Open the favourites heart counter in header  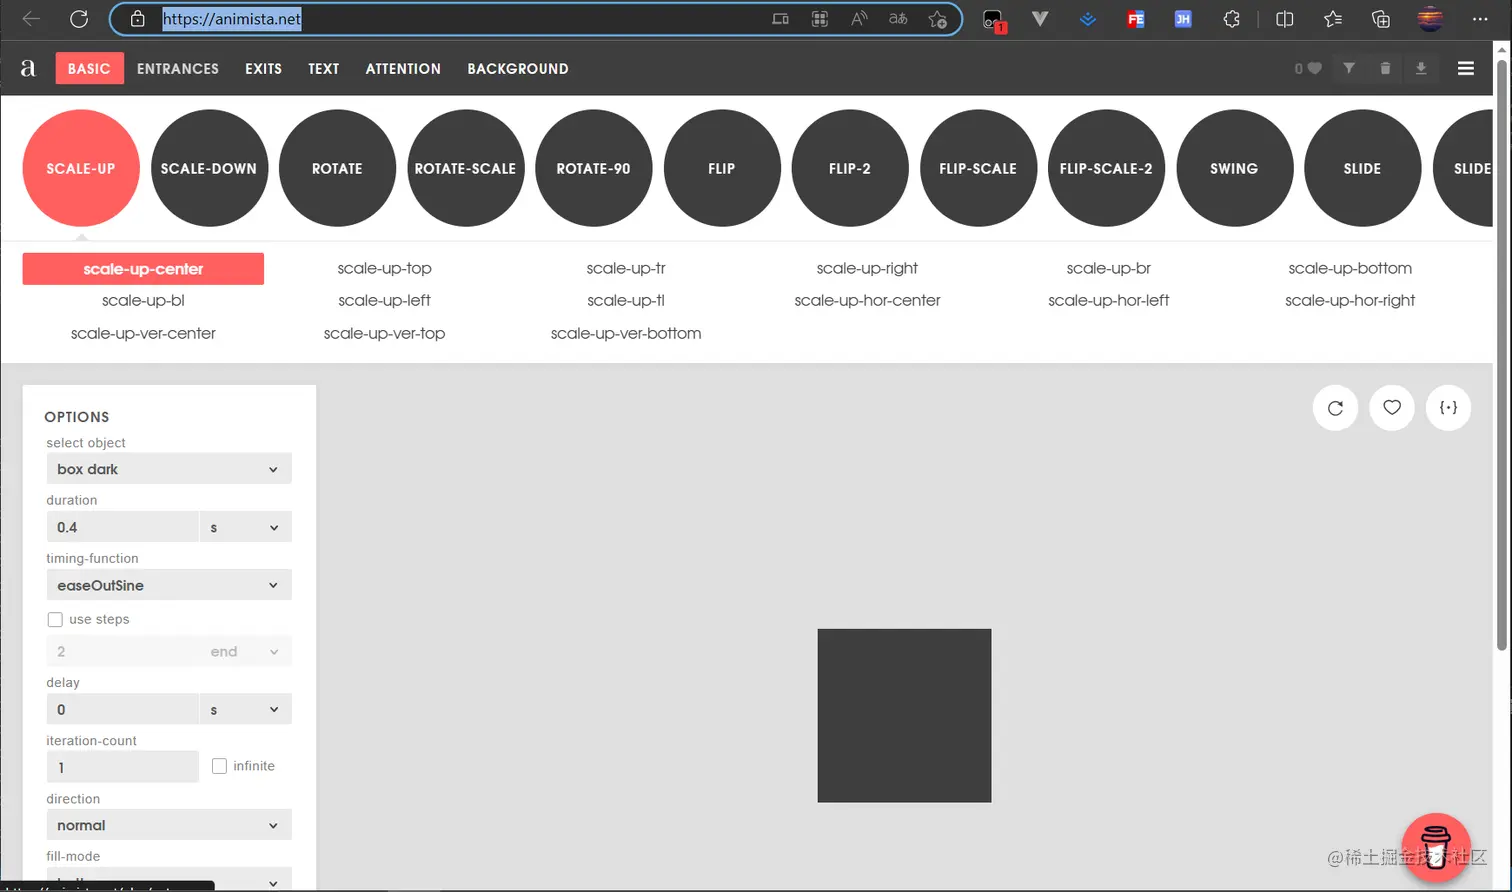tap(1308, 68)
